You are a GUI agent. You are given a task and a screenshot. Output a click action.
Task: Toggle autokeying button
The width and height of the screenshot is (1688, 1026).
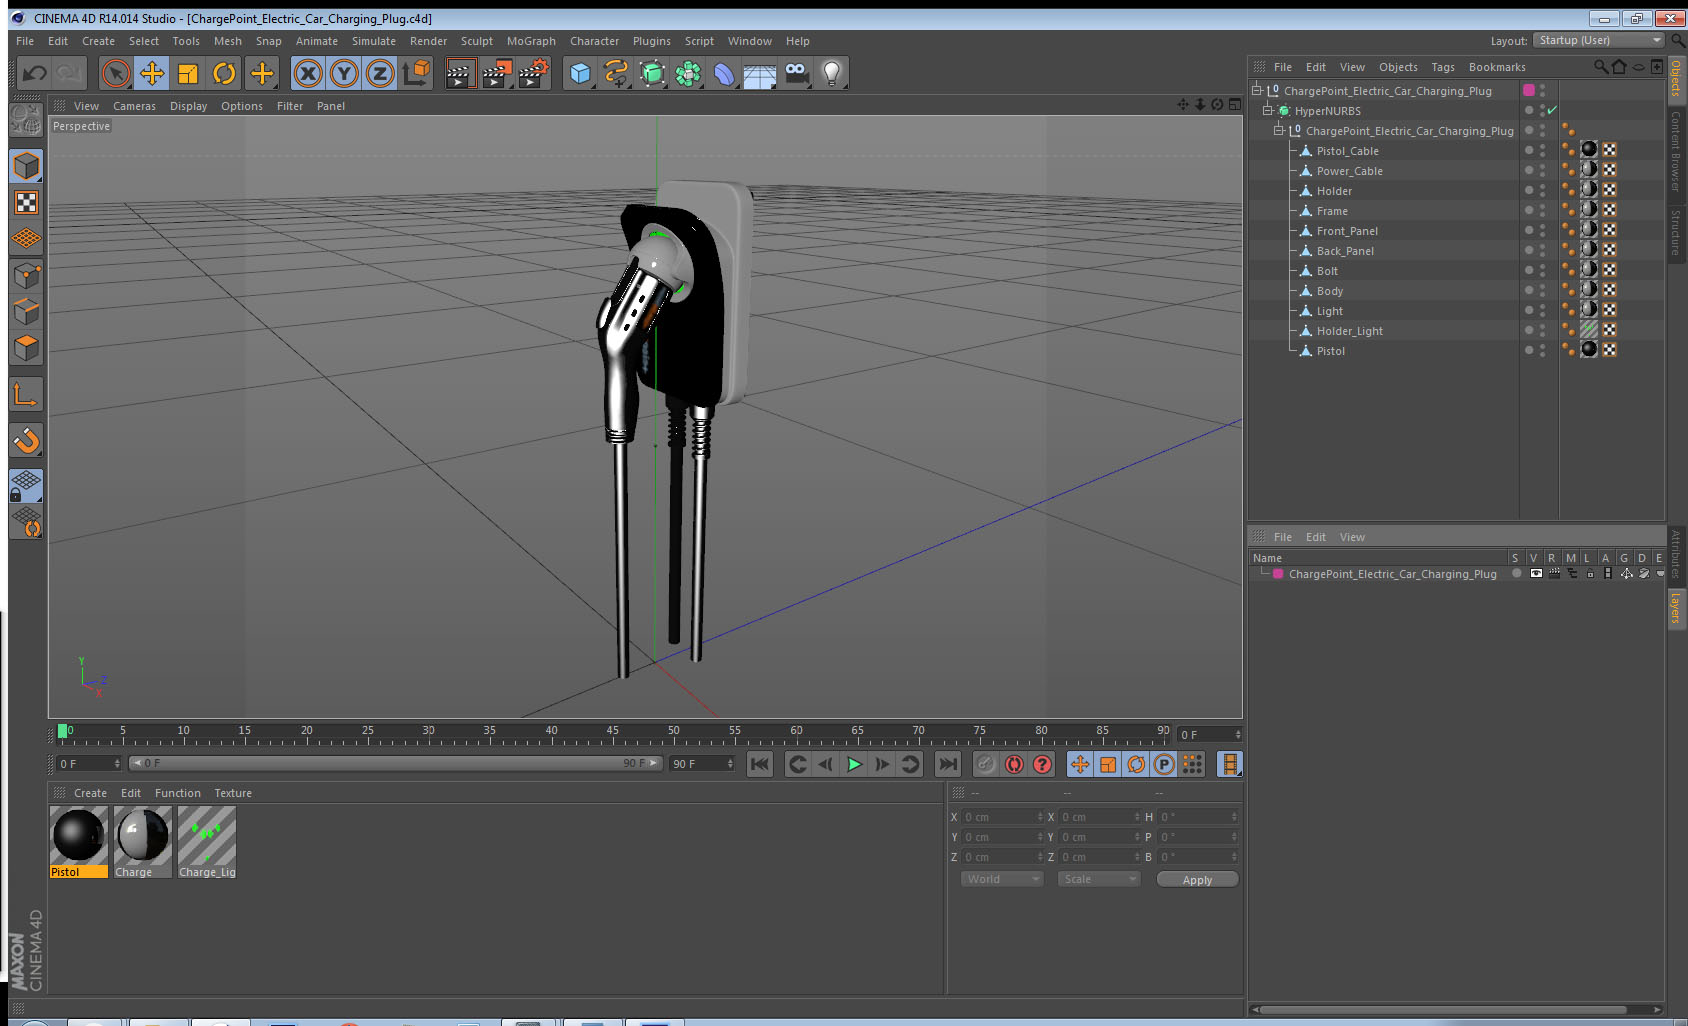1014,764
